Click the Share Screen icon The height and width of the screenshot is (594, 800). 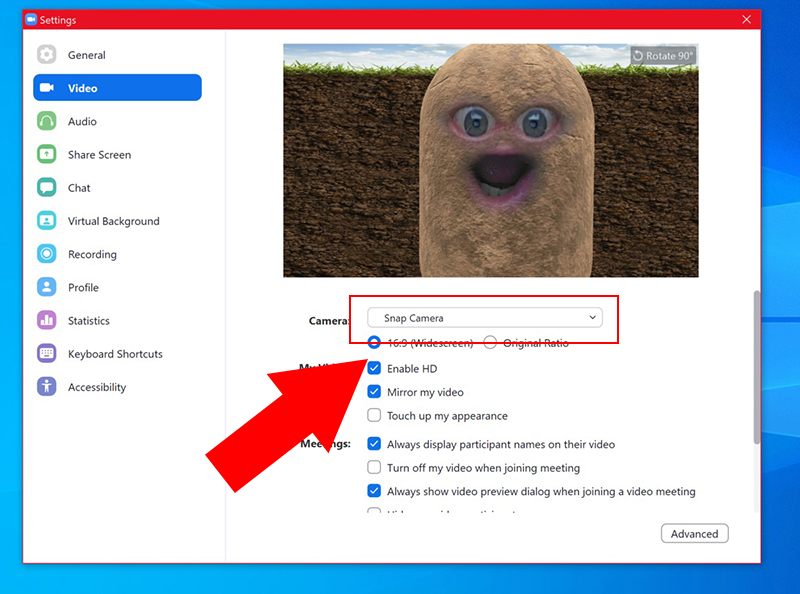pos(46,154)
